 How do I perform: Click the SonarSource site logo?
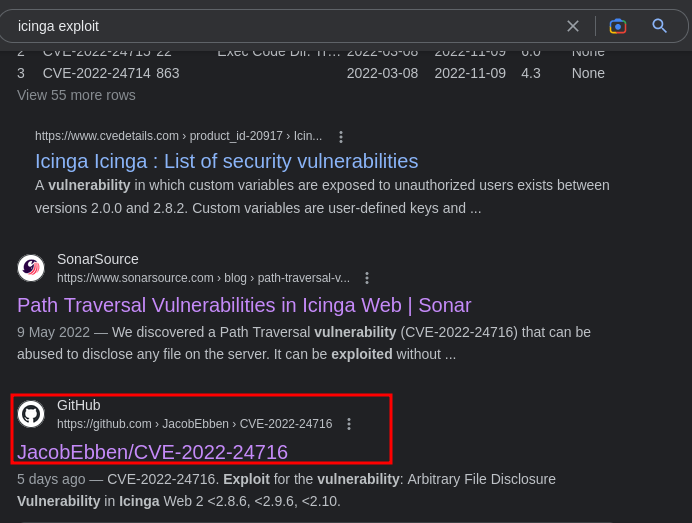click(31, 268)
